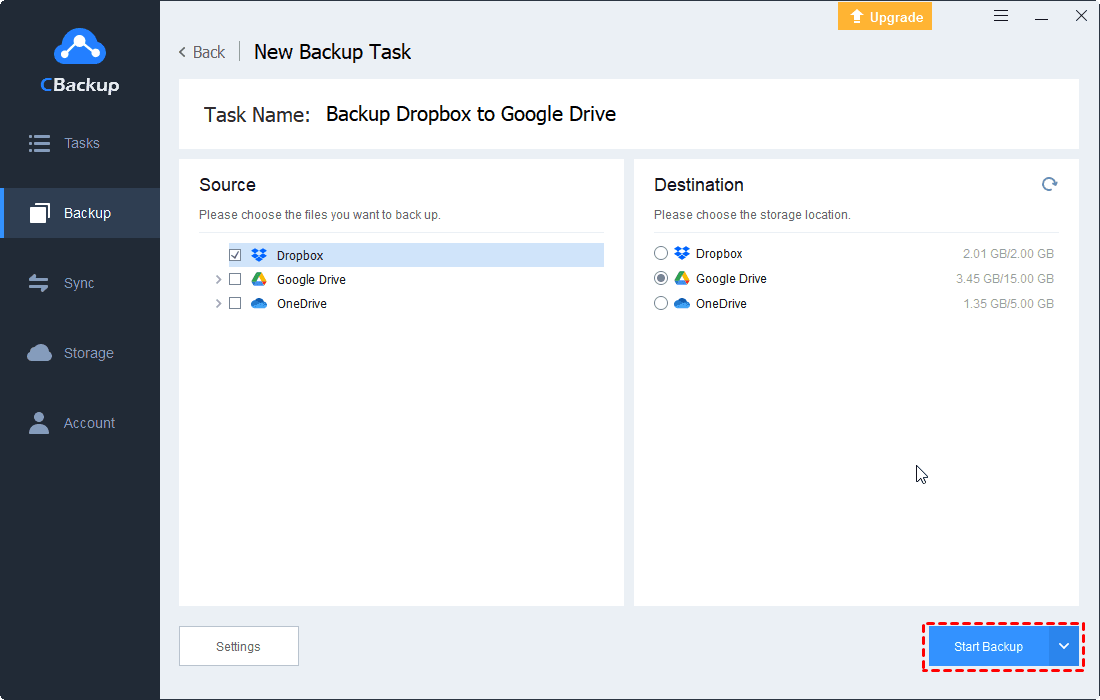Click the Account person icon in sidebar

click(x=40, y=423)
